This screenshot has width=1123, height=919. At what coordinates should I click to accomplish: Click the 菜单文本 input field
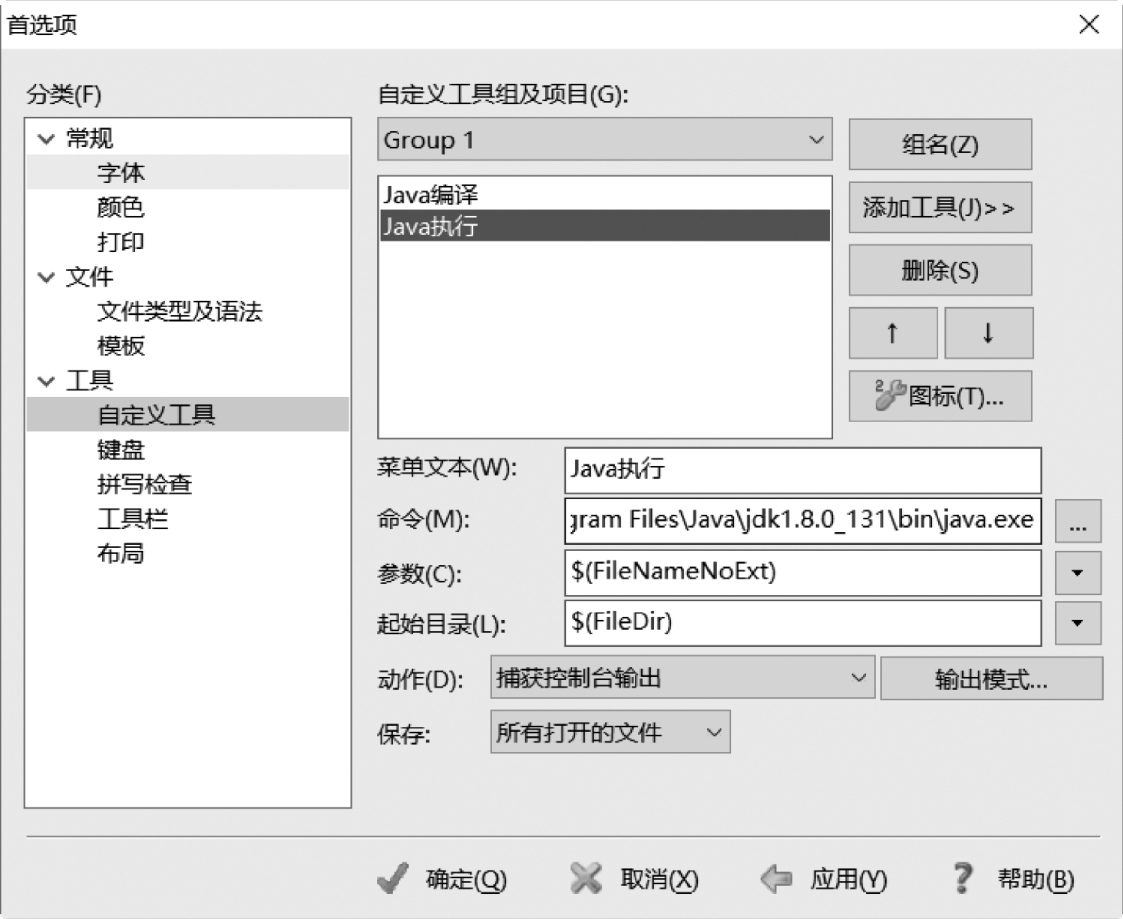click(803, 470)
